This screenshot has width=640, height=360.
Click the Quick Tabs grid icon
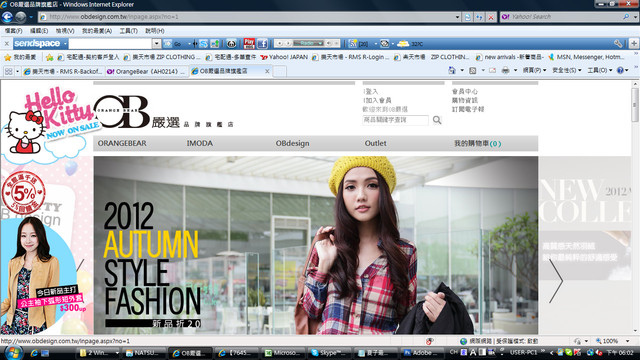8,71
